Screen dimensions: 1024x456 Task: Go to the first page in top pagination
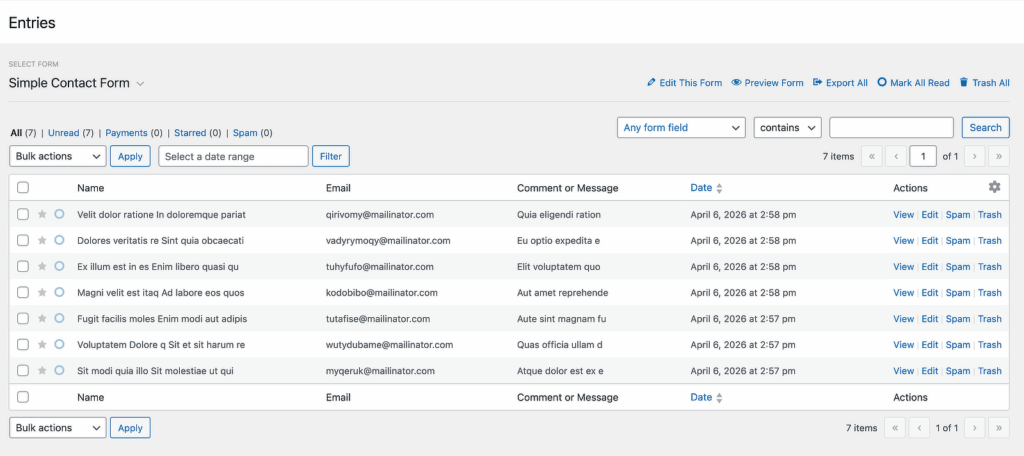[x=872, y=156]
